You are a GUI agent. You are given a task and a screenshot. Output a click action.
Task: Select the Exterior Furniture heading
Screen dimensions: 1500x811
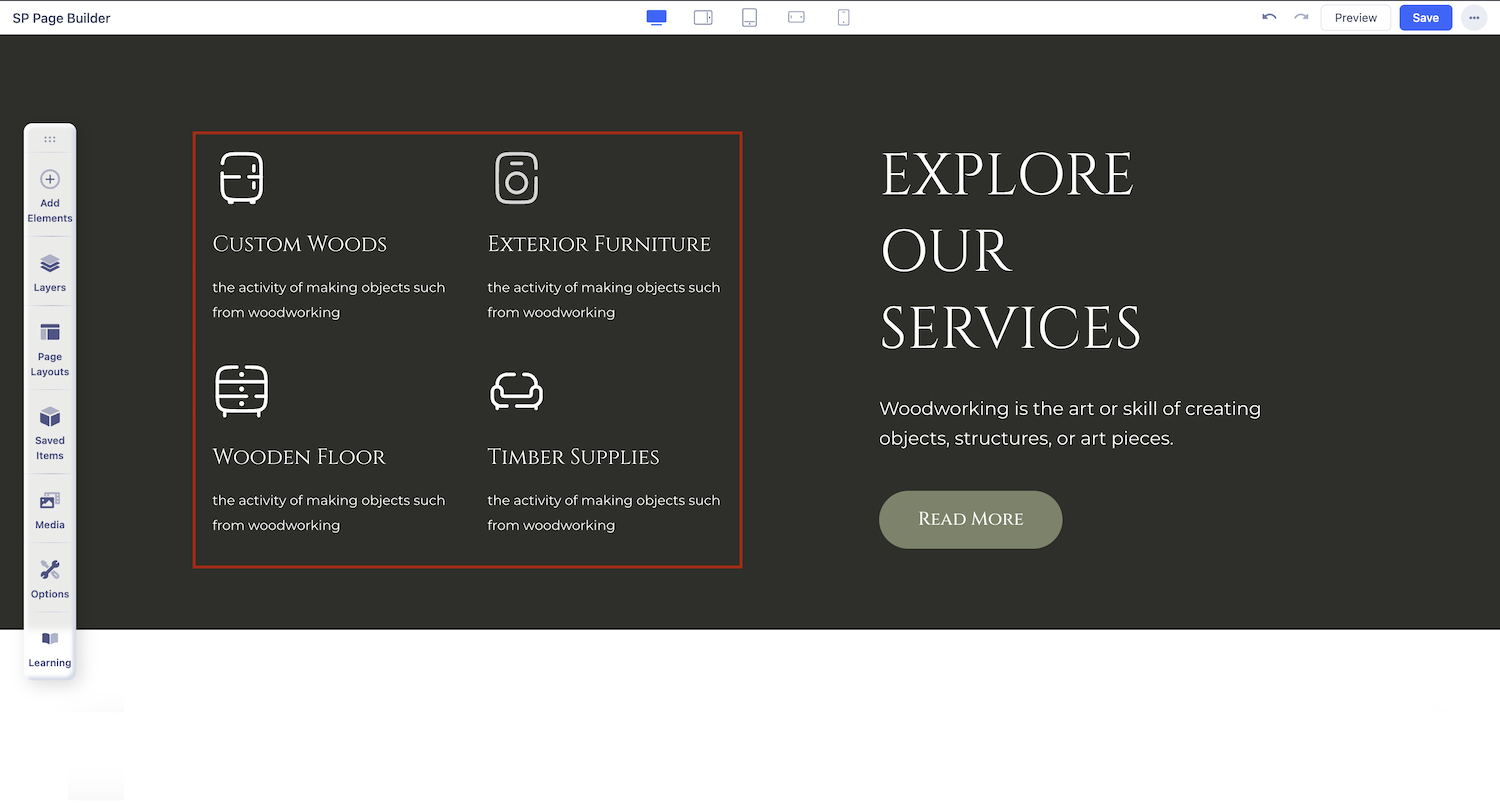coord(599,244)
